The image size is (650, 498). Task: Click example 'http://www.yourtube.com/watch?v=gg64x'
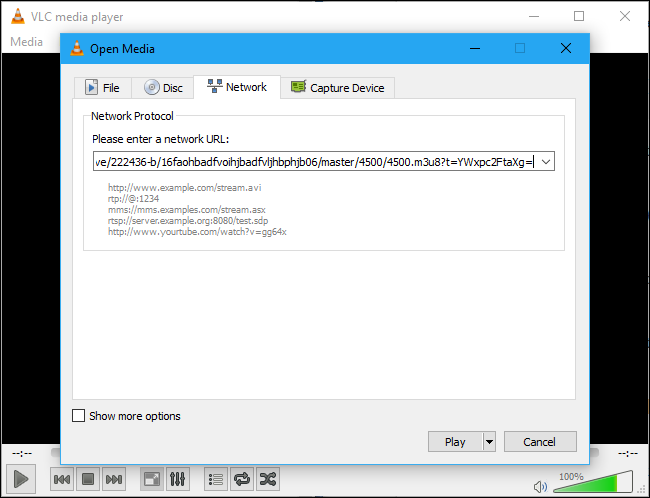(x=197, y=231)
